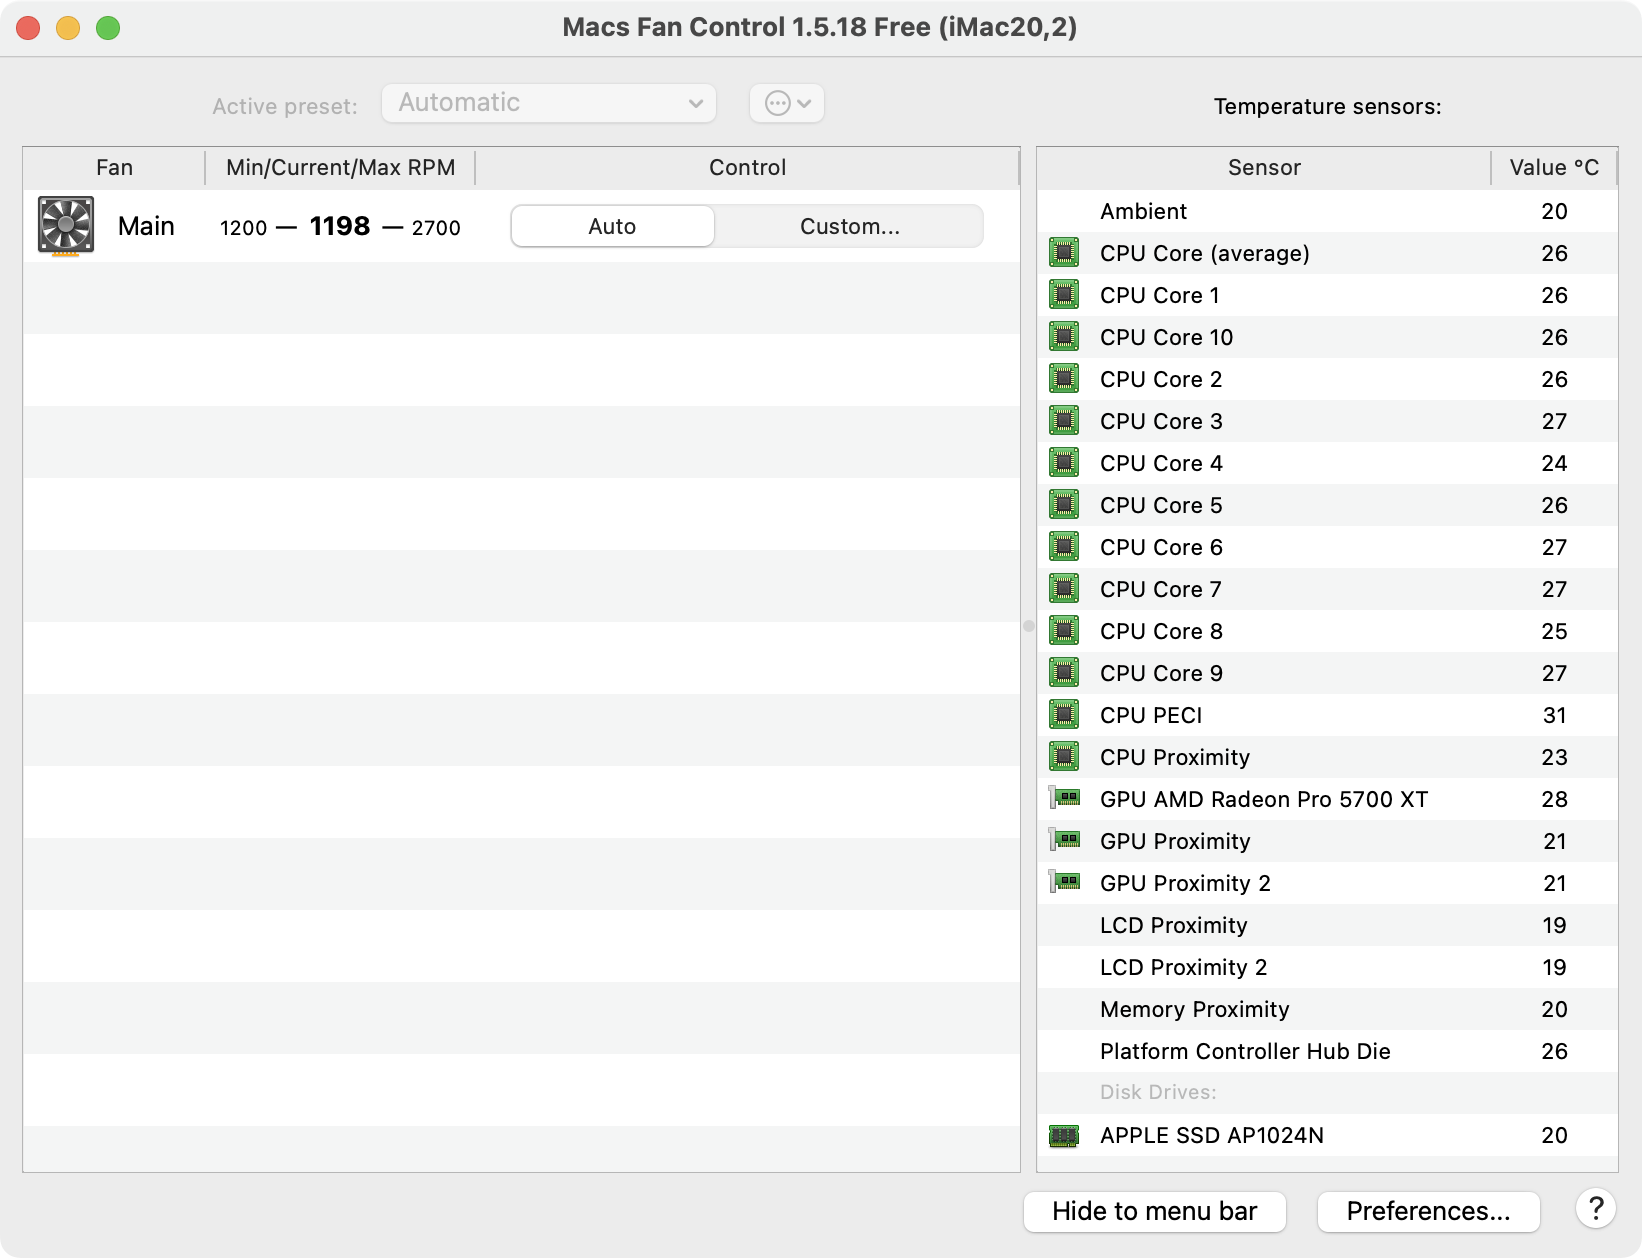The image size is (1642, 1258).
Task: Click the CPU Core (average) sensor icon
Action: click(1063, 252)
